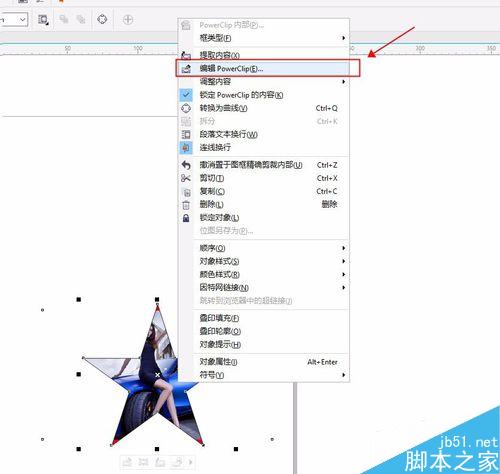Select 删除(L) with the trash icon

tap(264, 204)
